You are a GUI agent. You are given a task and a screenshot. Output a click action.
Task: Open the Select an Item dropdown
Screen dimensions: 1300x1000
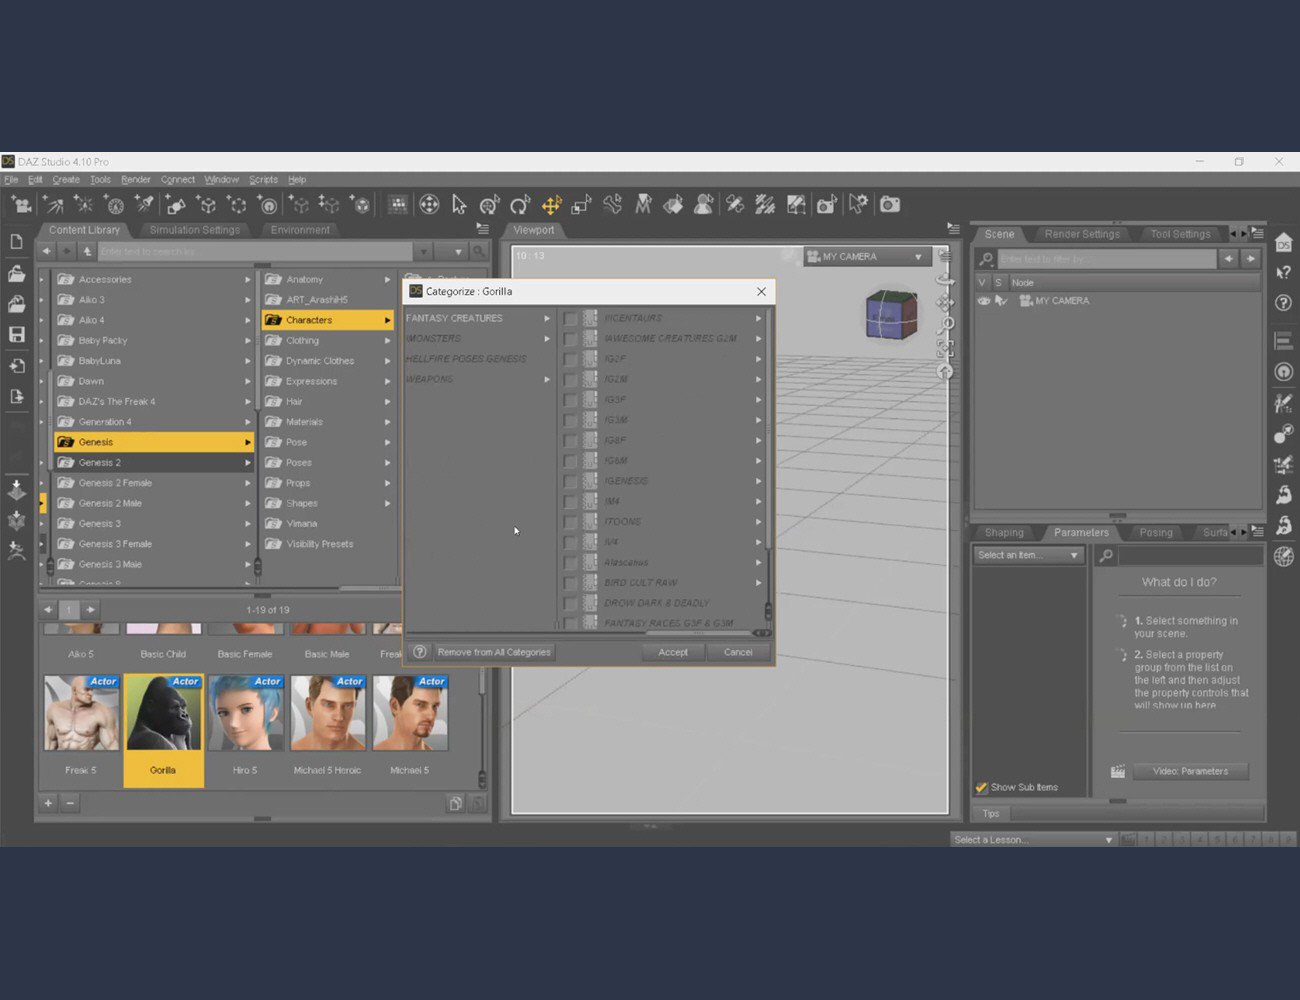coord(1028,555)
